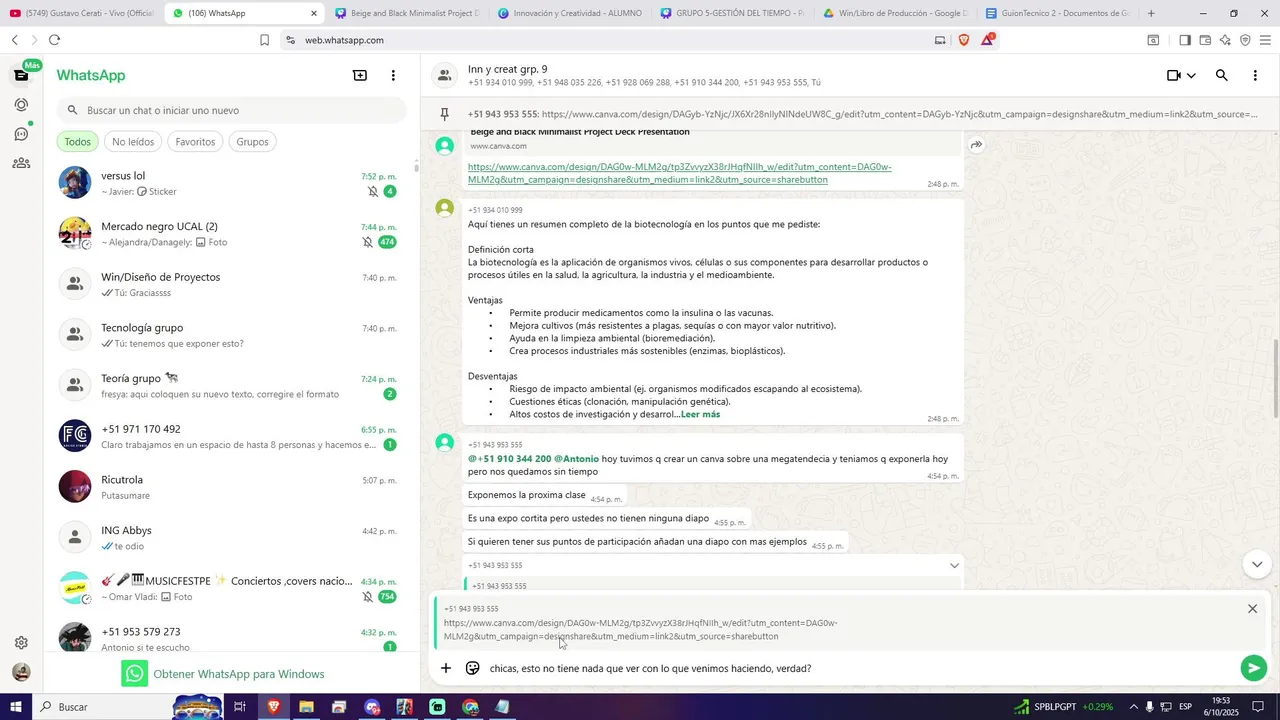Open profile avatar at bottom of left rail
1280x720 pixels.
pyautogui.click(x=21, y=672)
